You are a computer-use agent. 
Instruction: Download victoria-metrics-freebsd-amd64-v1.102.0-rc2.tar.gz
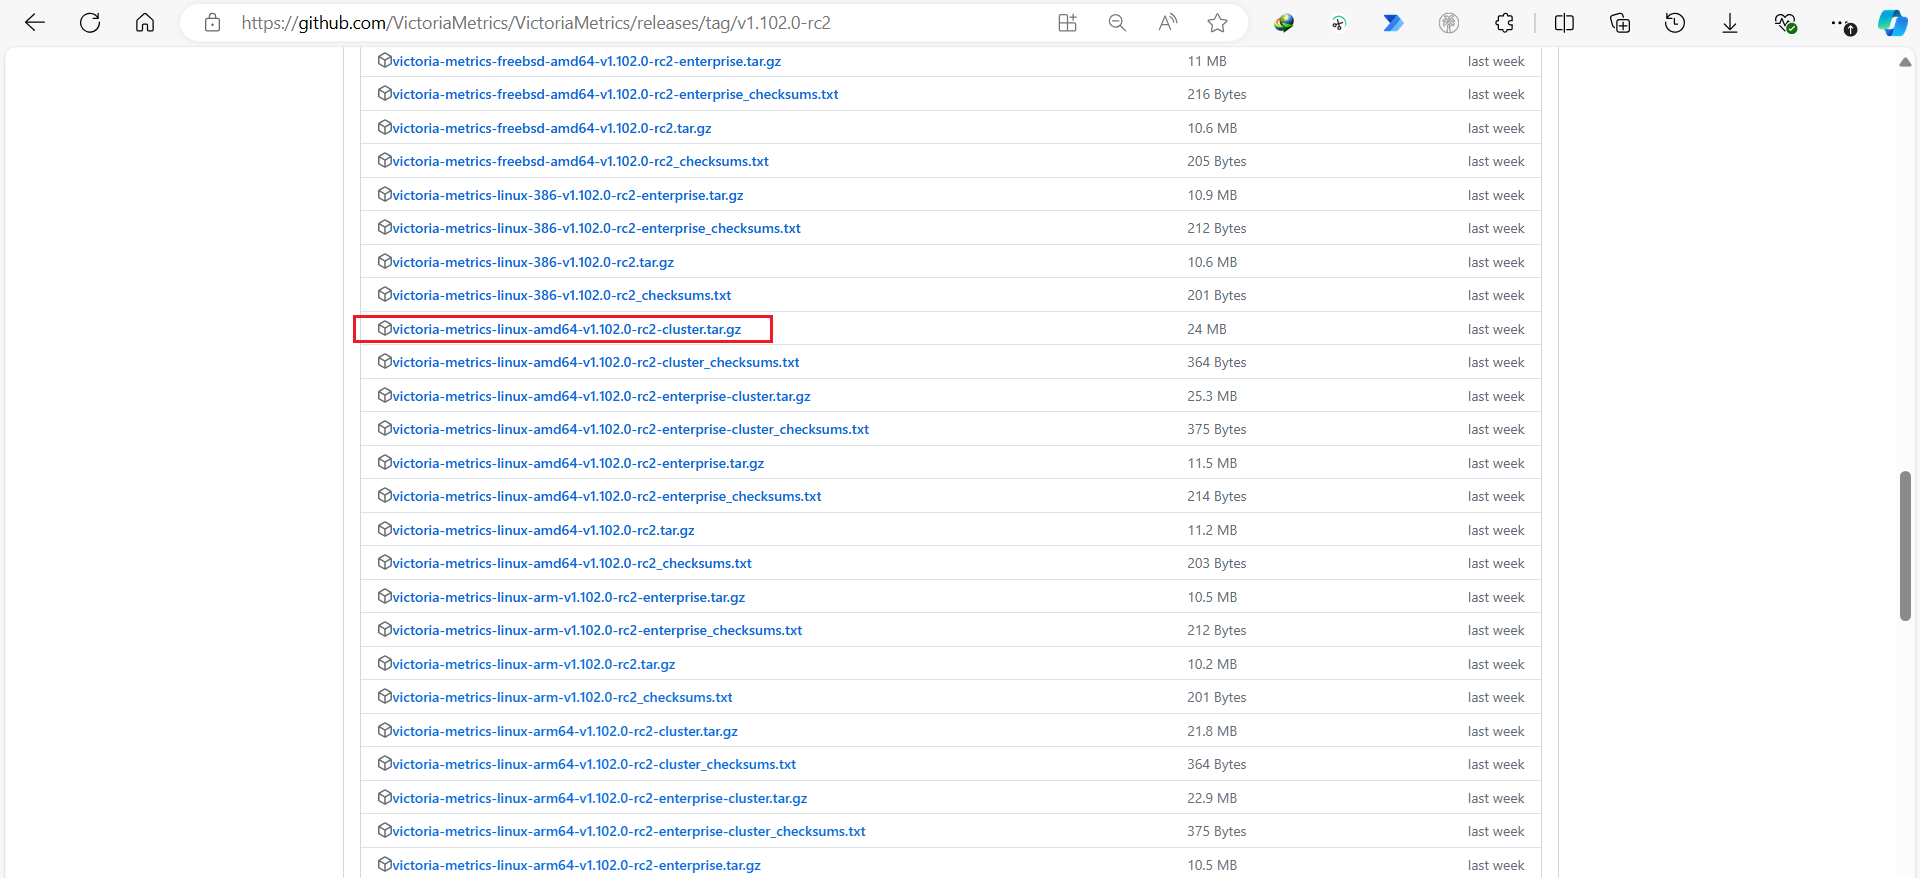coord(552,128)
